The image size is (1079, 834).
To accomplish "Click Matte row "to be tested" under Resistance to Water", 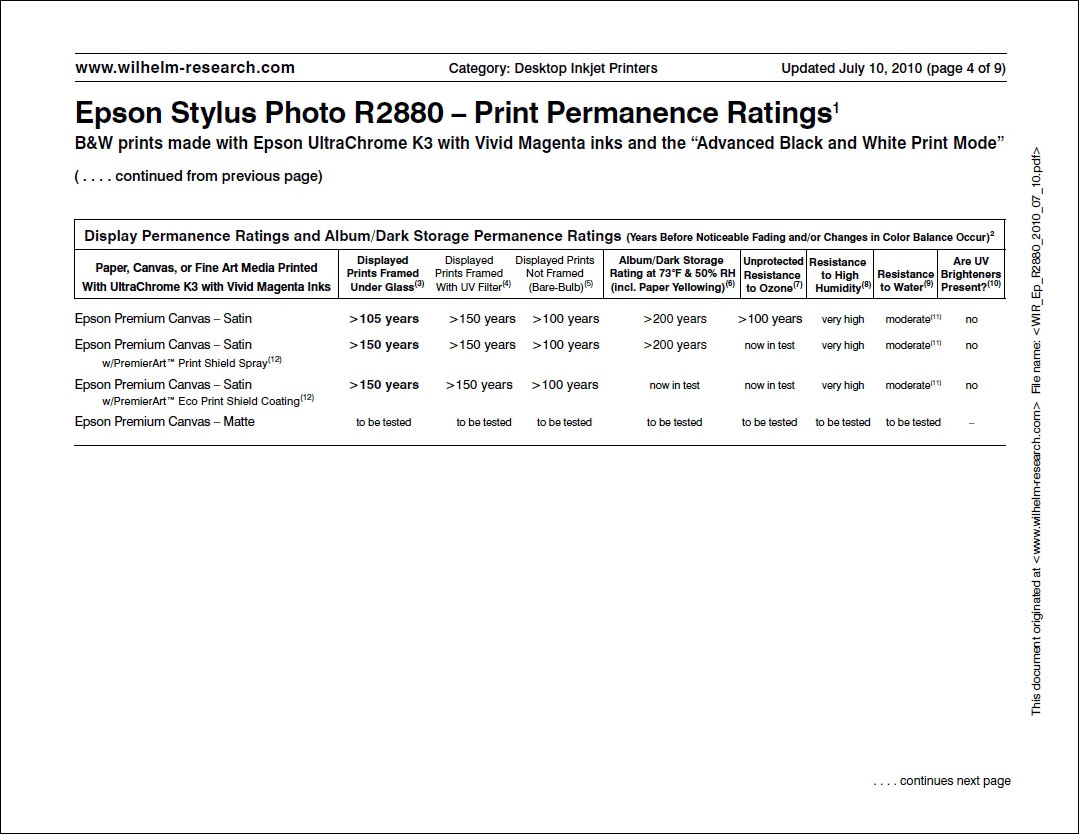I will point(913,423).
